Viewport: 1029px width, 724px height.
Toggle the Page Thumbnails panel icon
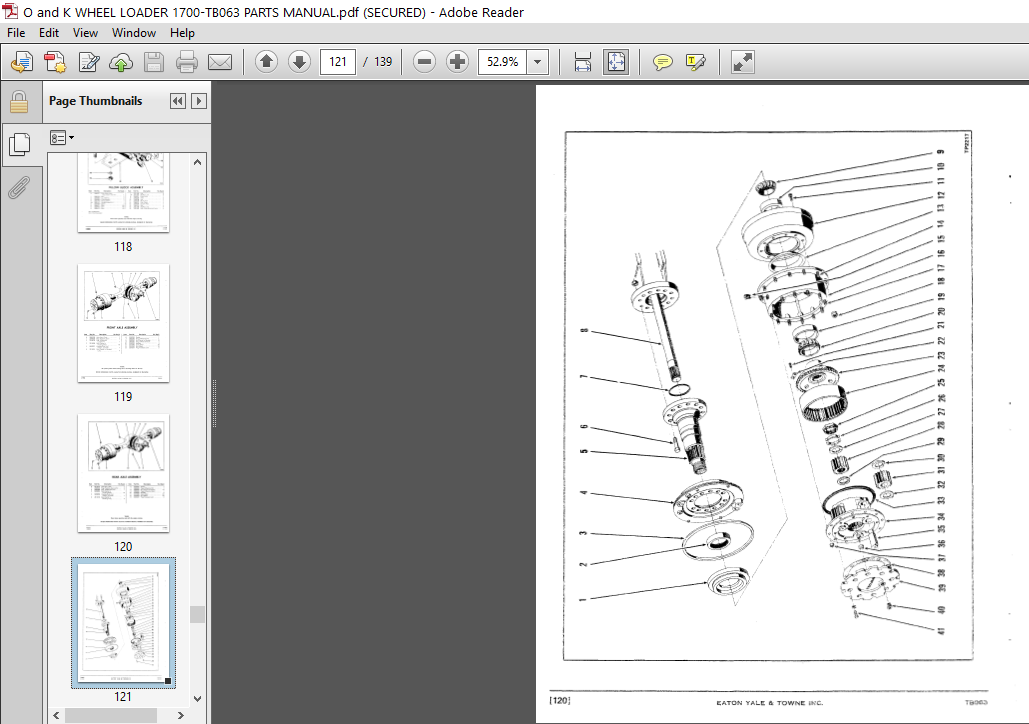pyautogui.click(x=20, y=144)
